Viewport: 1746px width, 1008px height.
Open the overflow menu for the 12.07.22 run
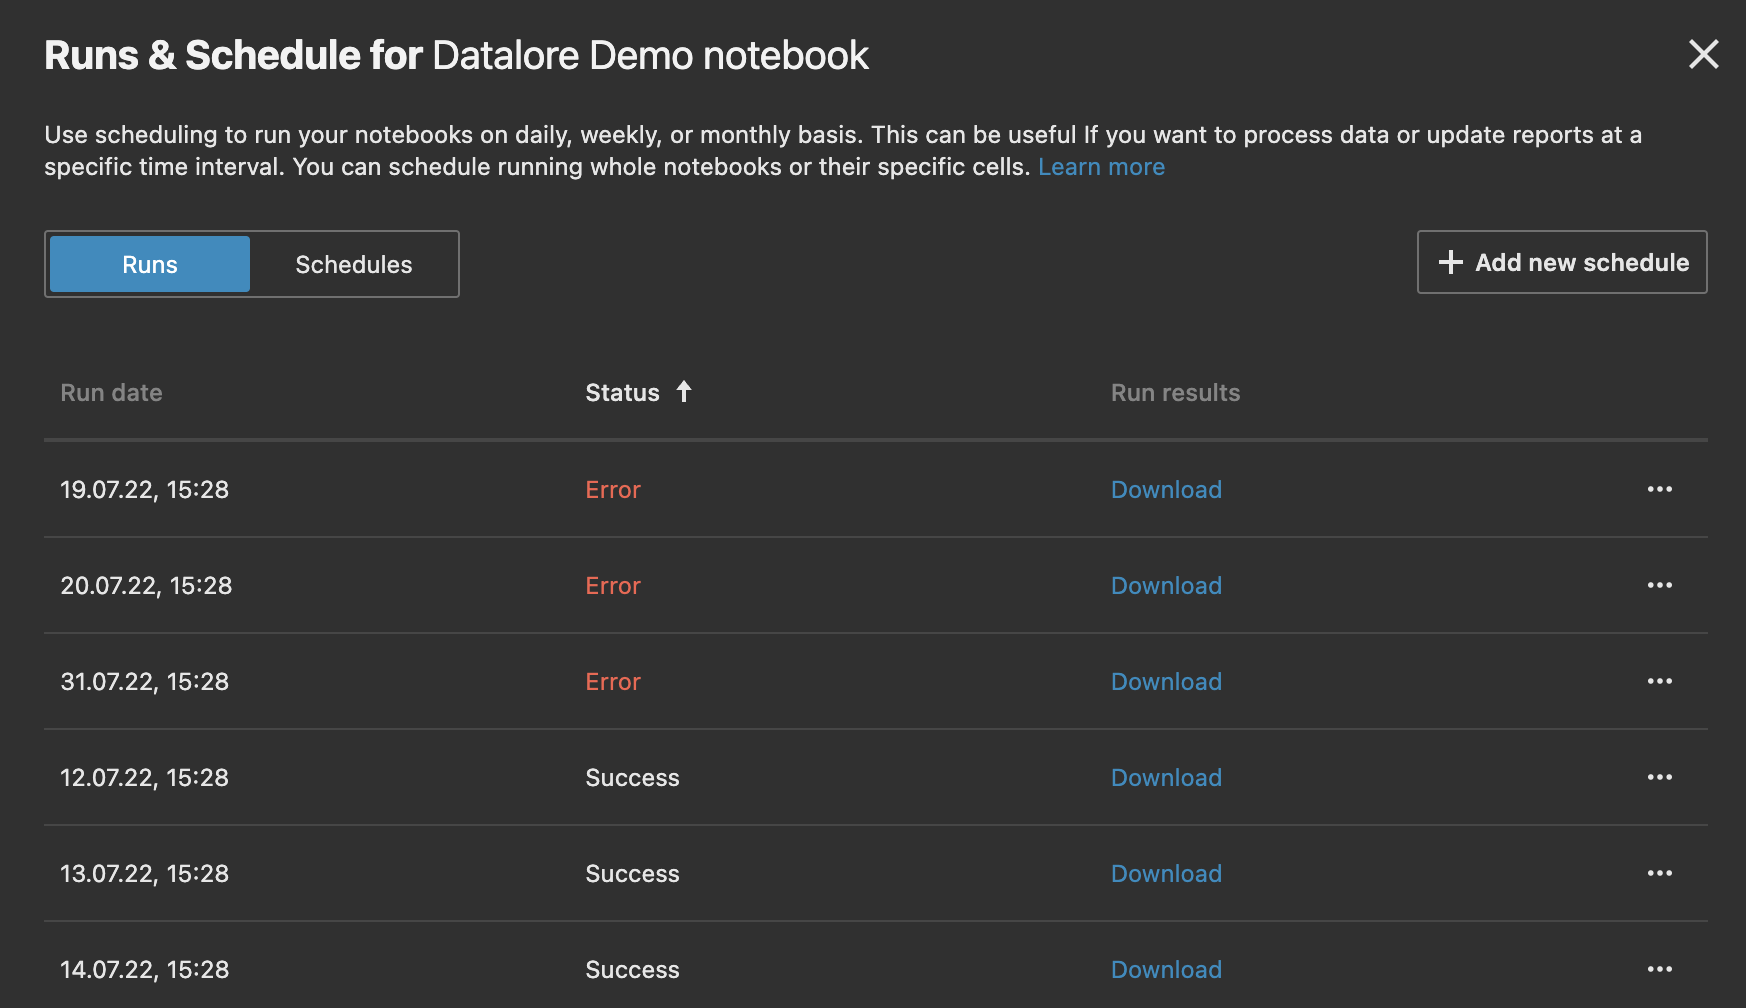pyautogui.click(x=1659, y=777)
